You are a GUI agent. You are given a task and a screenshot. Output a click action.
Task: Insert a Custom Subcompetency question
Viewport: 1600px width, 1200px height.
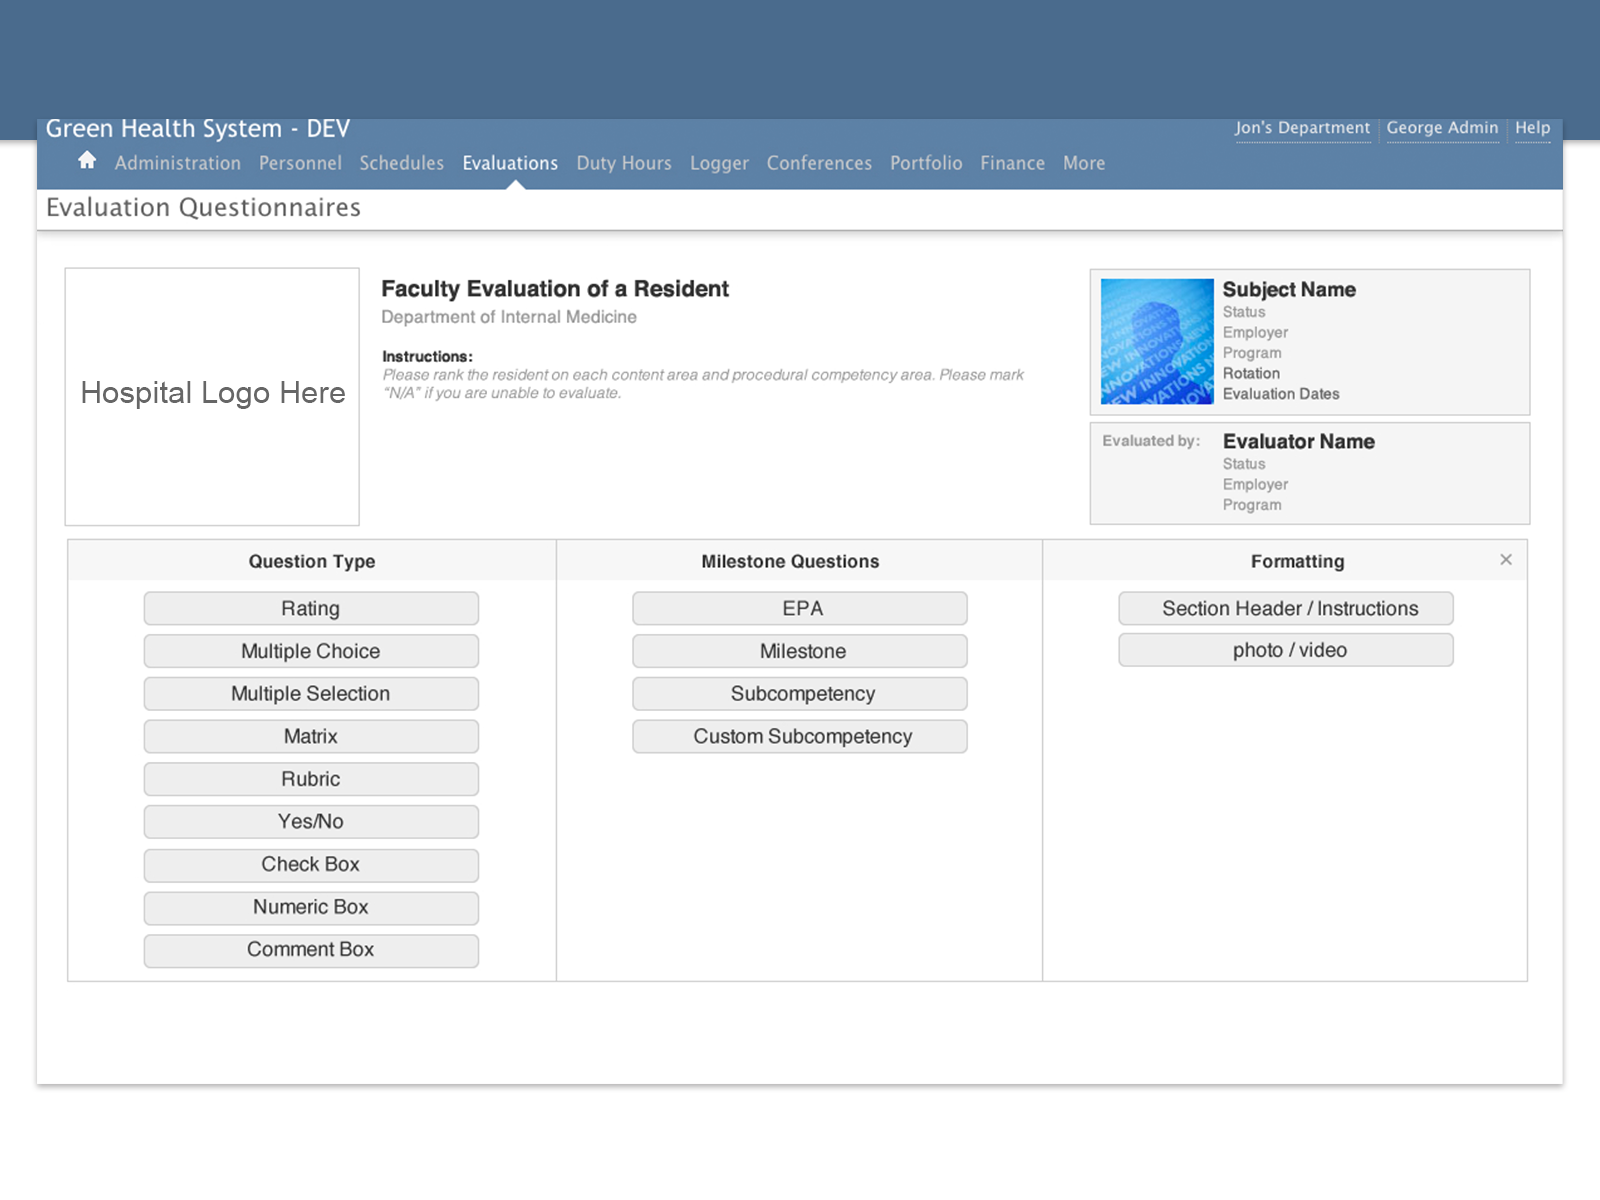[x=799, y=736]
